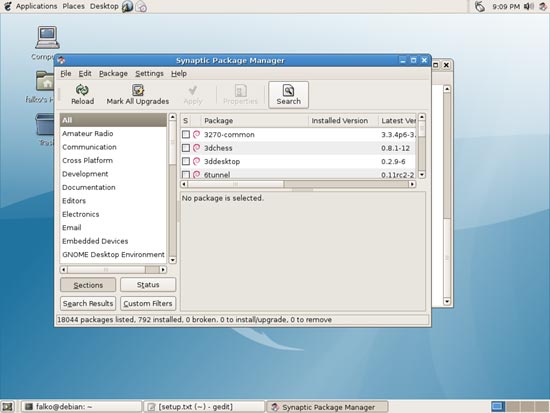Select GNOME Desktop Environment section
550x413 pixels.
coord(113,254)
